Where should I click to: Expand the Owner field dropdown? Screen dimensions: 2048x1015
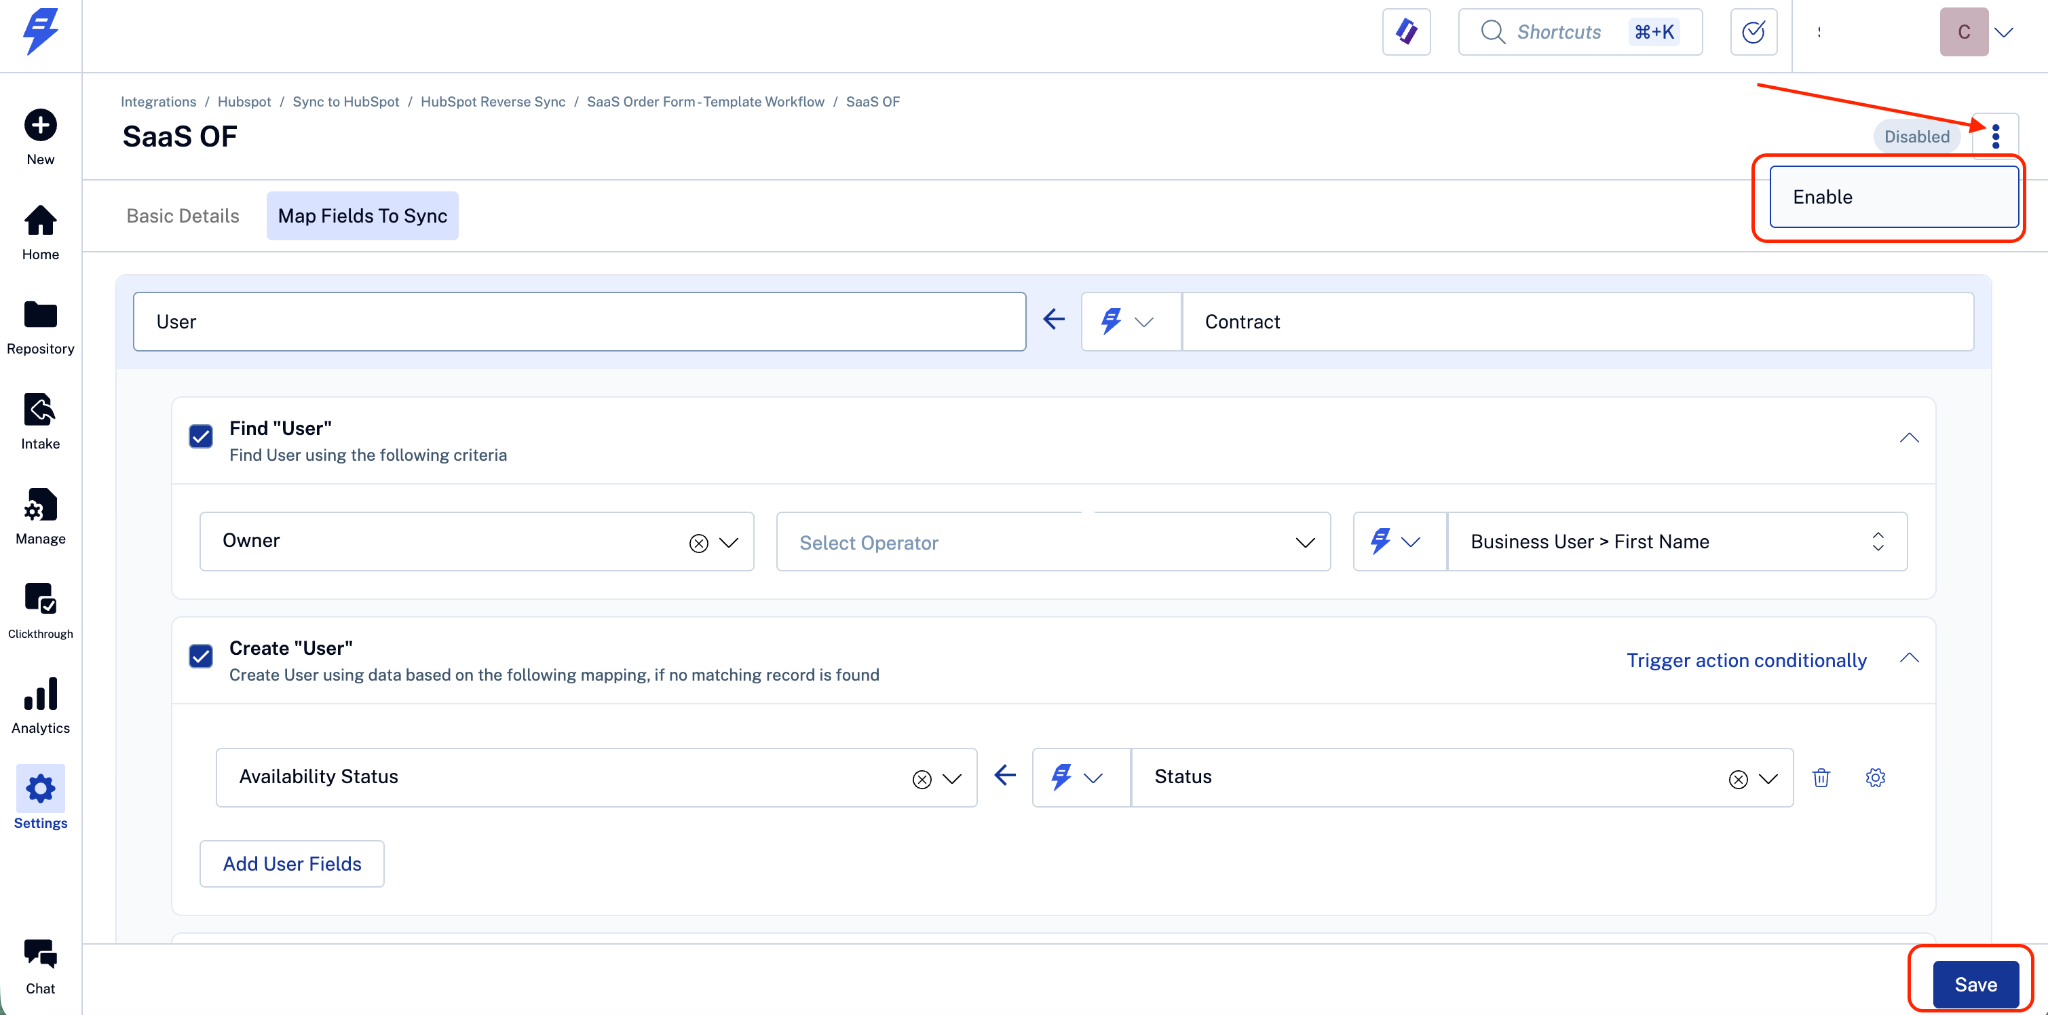tap(729, 542)
